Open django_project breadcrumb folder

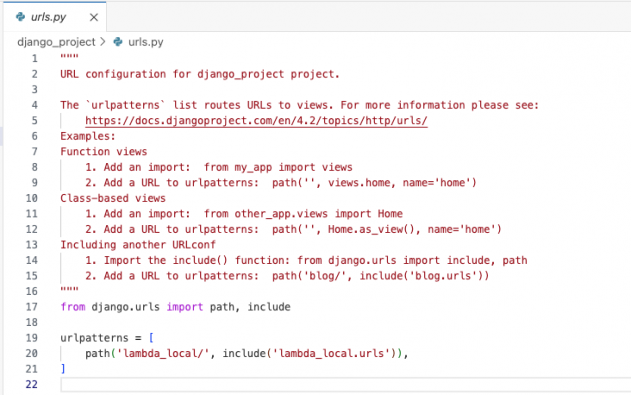pyautogui.click(x=56, y=42)
